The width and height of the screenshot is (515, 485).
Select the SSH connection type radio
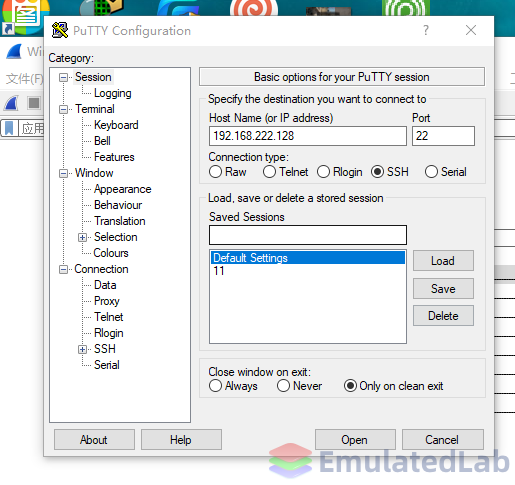(377, 172)
